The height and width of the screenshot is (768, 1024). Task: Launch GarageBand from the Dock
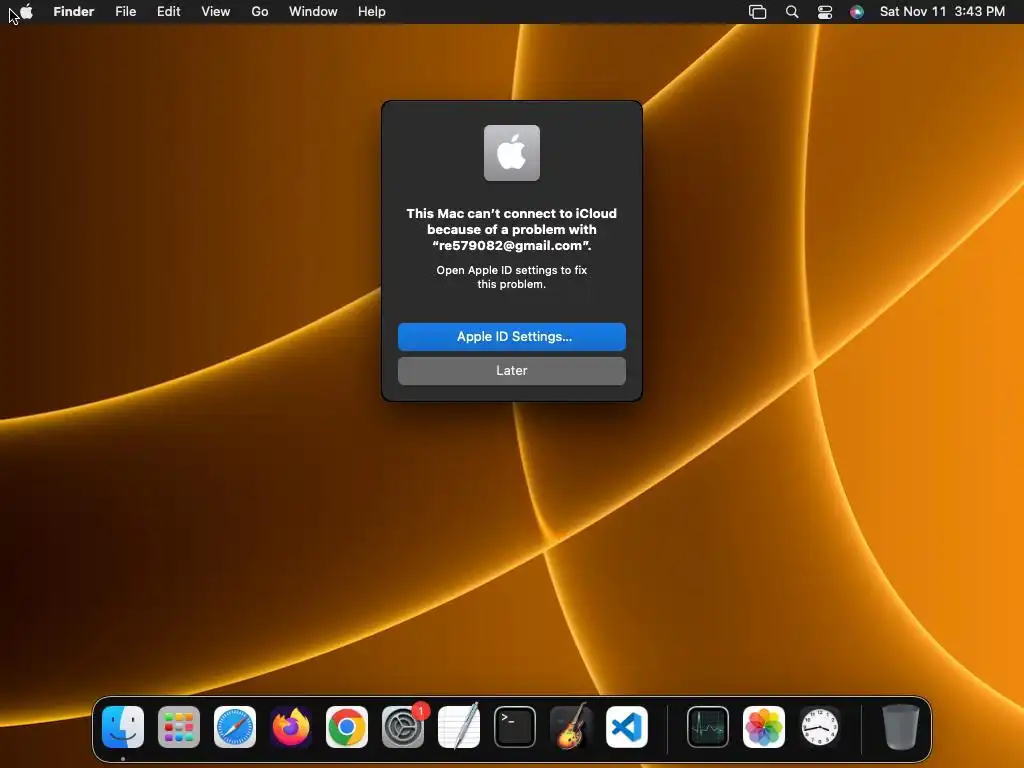click(x=571, y=727)
